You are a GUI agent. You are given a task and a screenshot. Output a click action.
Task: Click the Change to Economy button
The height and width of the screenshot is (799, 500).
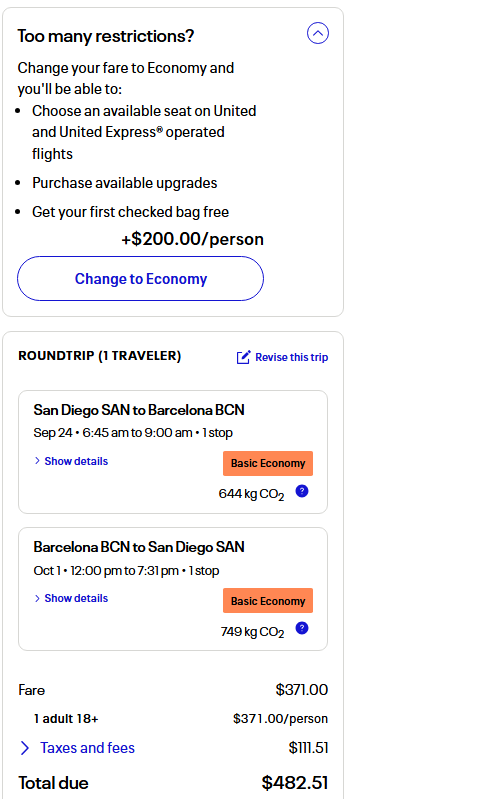tap(140, 279)
